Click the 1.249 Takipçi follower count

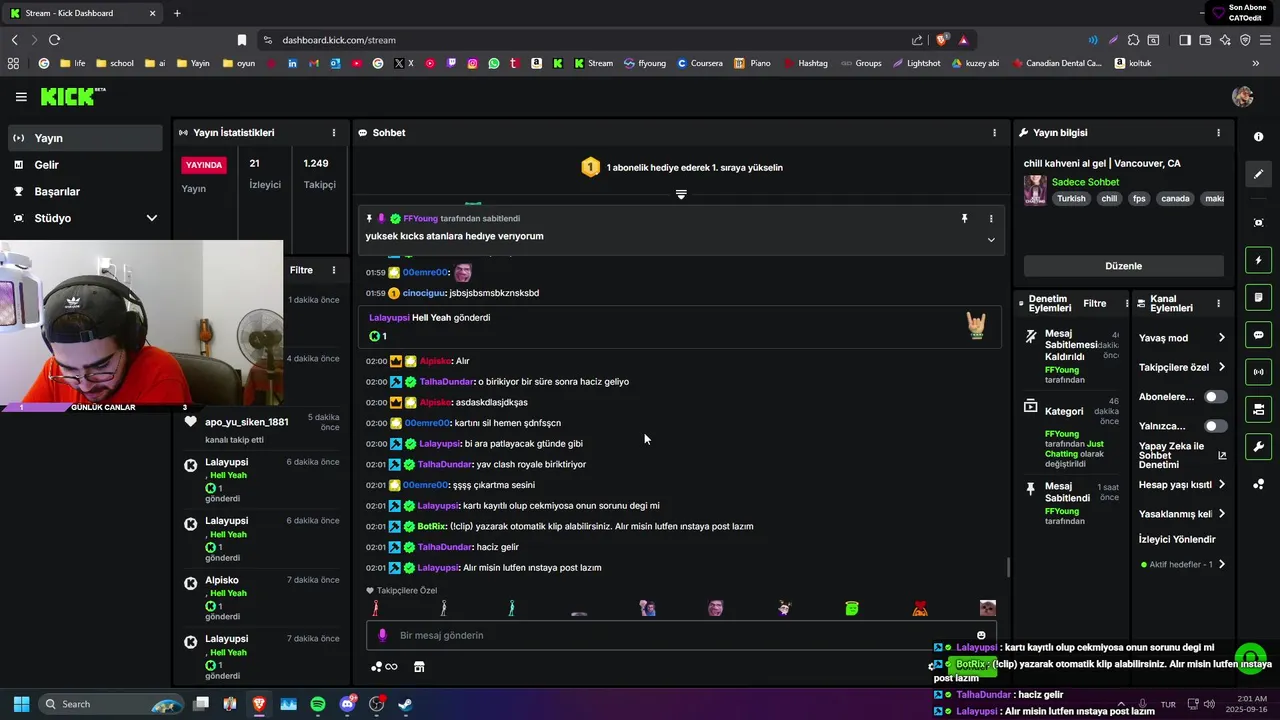point(319,173)
